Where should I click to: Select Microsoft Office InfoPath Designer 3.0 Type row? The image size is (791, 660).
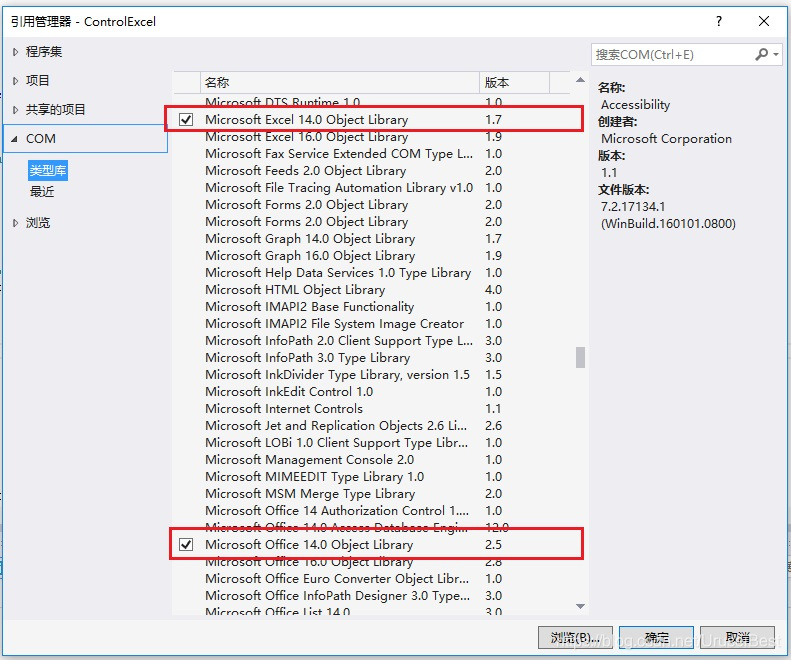tap(373, 596)
